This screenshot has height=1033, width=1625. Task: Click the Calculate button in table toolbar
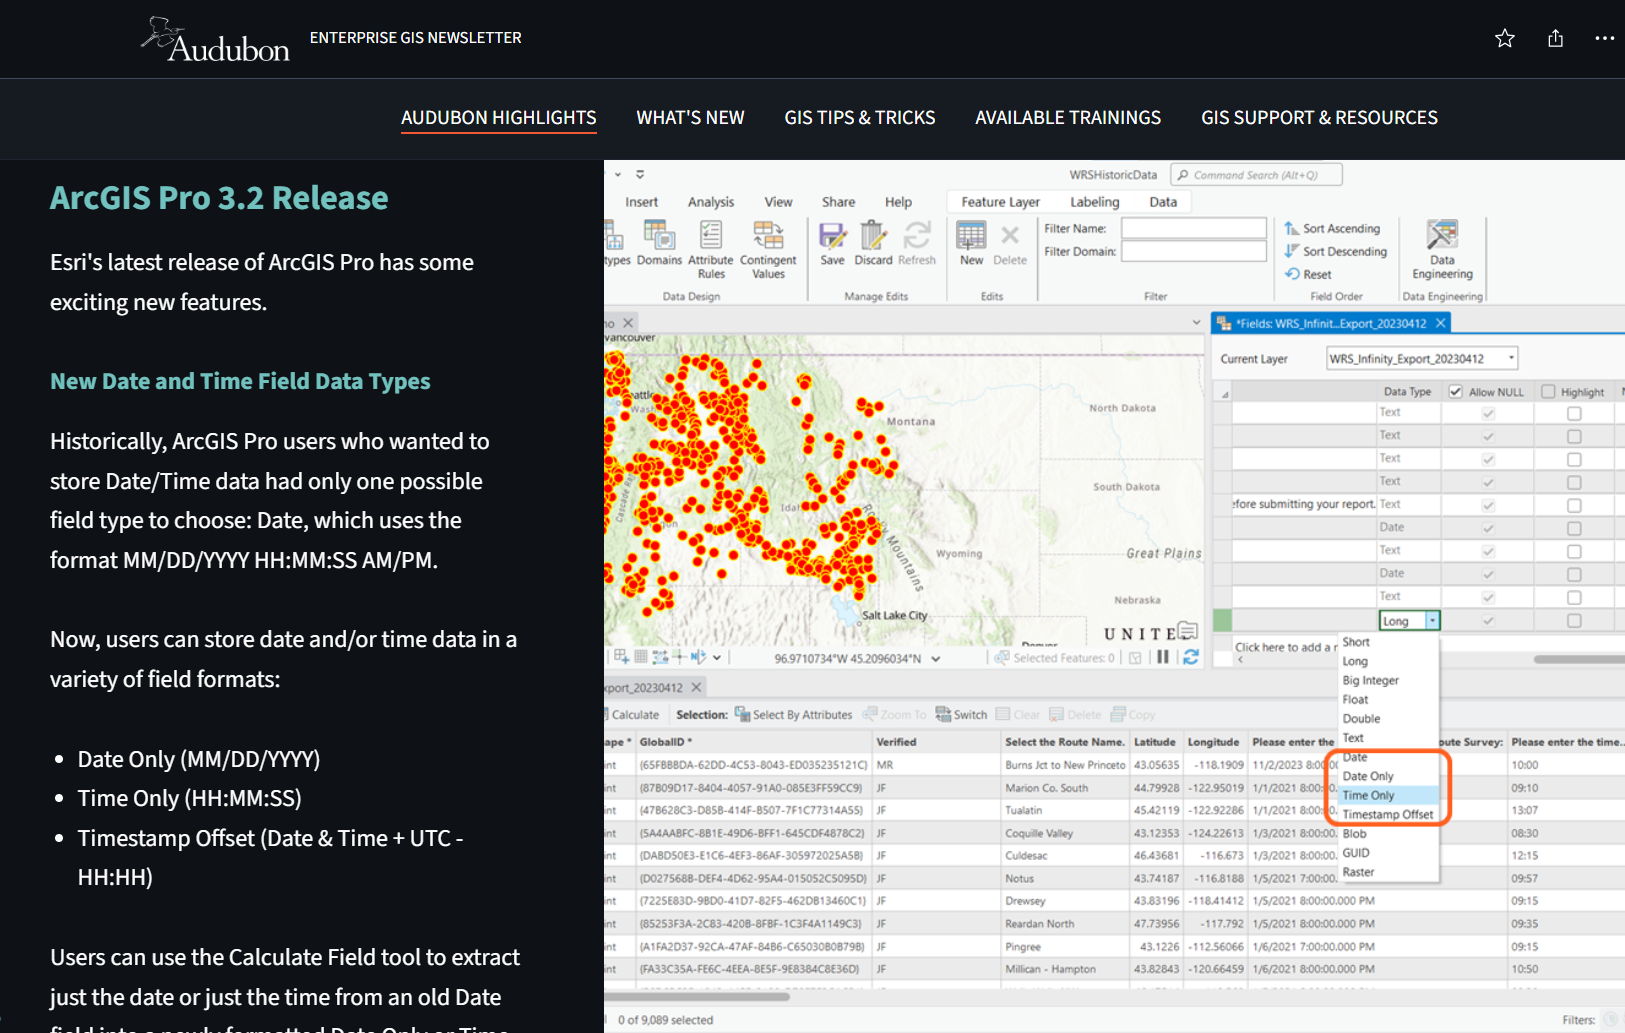pyautogui.click(x=633, y=715)
